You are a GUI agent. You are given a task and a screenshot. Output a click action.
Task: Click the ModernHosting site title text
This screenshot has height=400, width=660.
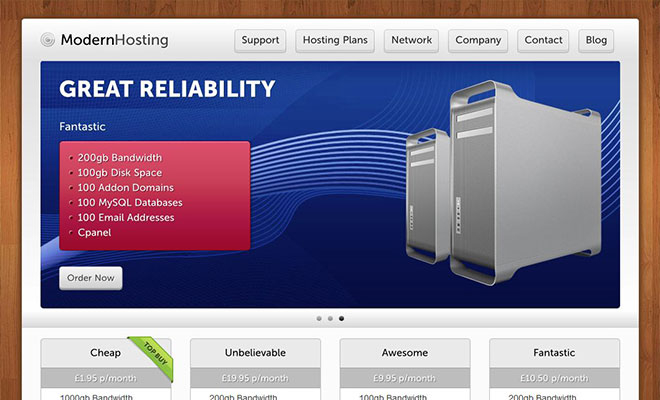114,41
